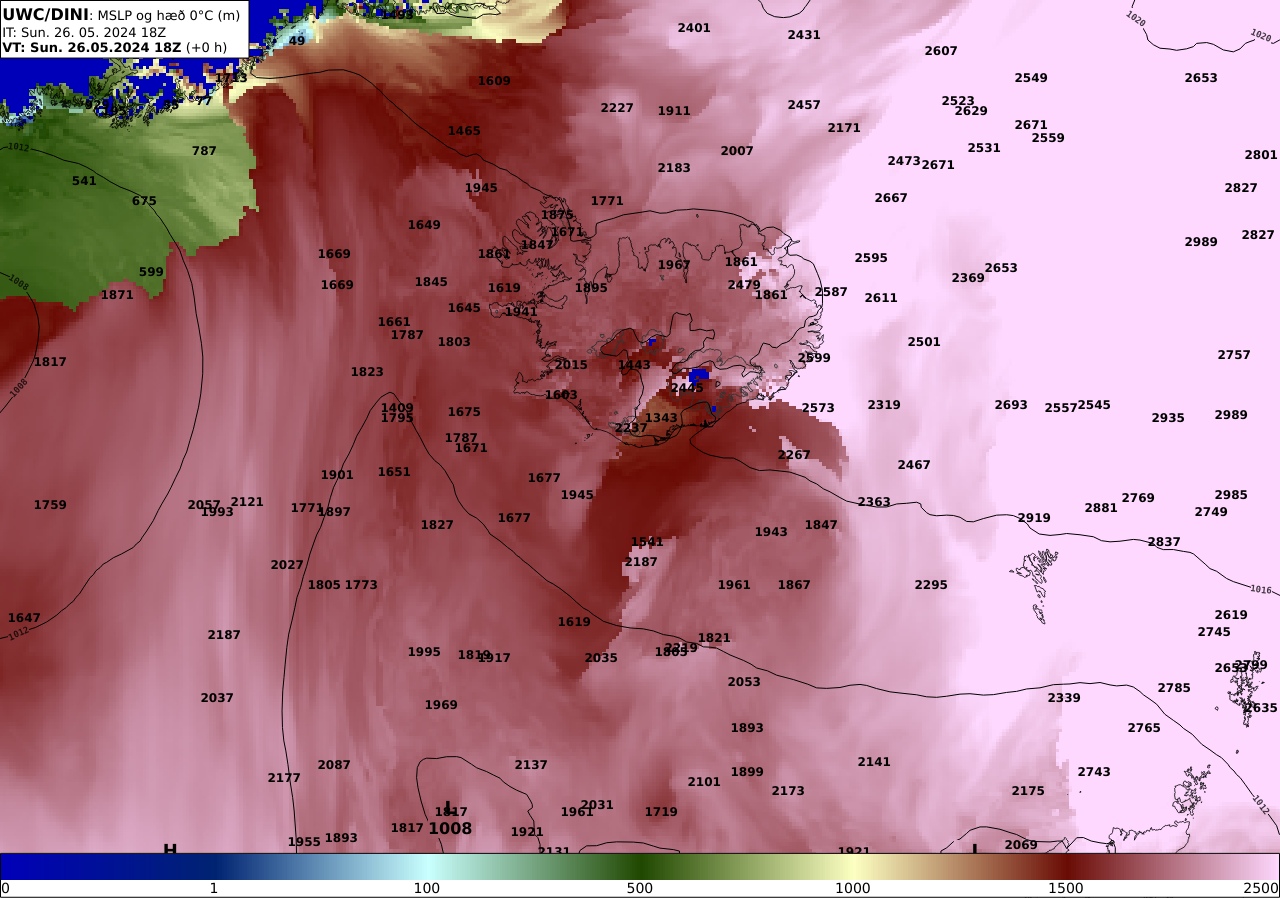Click the map value '1911'
This screenshot has width=1280, height=898.
674,111
